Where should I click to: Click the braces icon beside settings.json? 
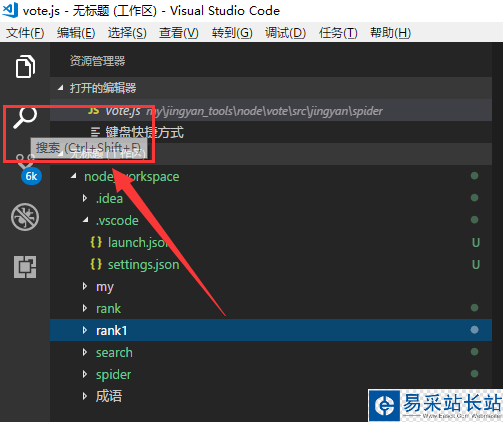(x=96, y=264)
